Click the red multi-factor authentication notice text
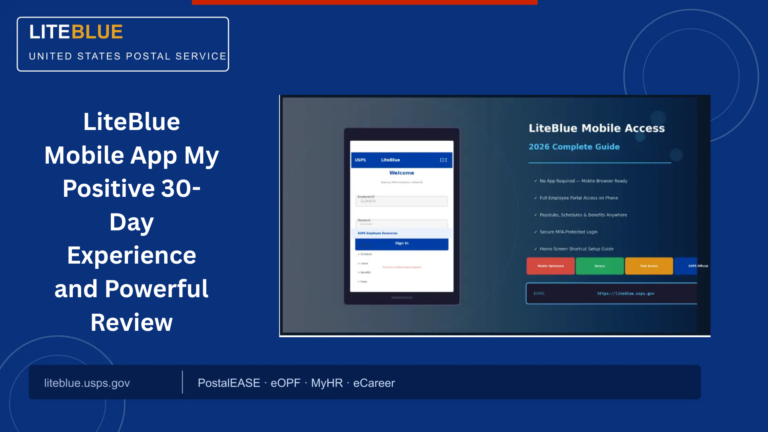The height and width of the screenshot is (432, 768). pyautogui.click(x=402, y=267)
